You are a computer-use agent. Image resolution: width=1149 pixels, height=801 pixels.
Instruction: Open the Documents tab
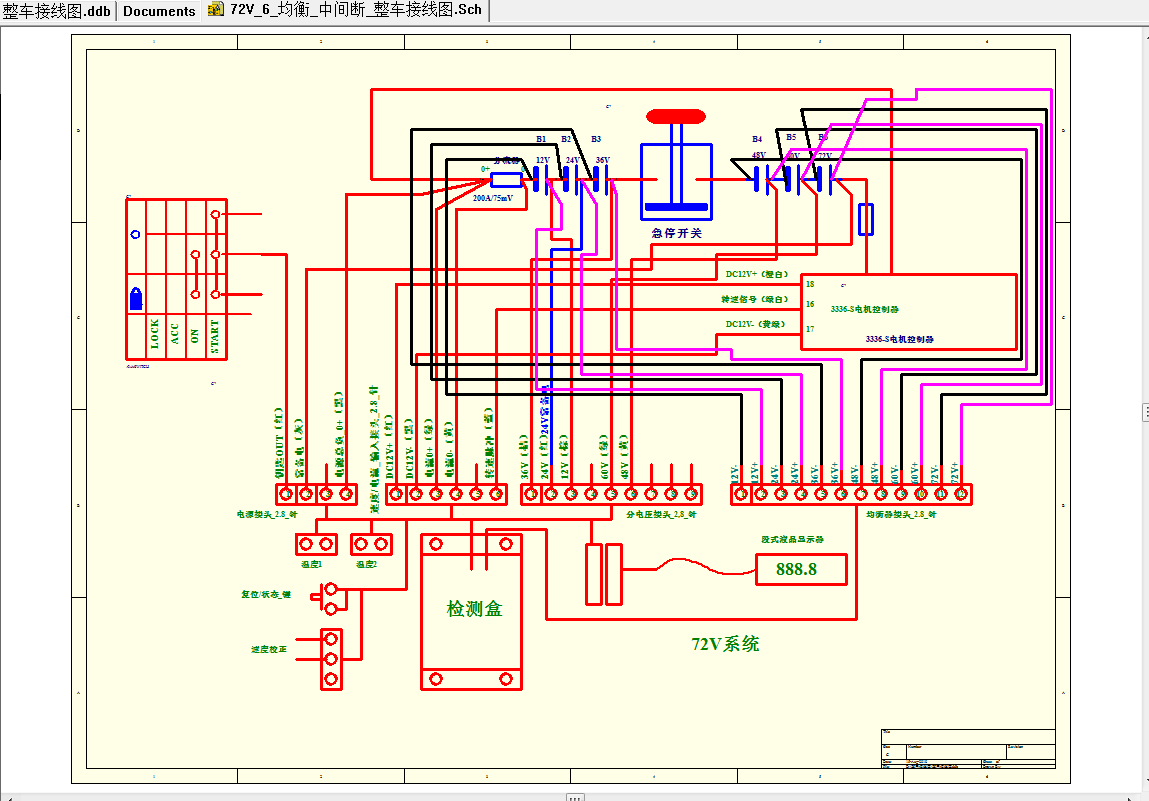159,11
